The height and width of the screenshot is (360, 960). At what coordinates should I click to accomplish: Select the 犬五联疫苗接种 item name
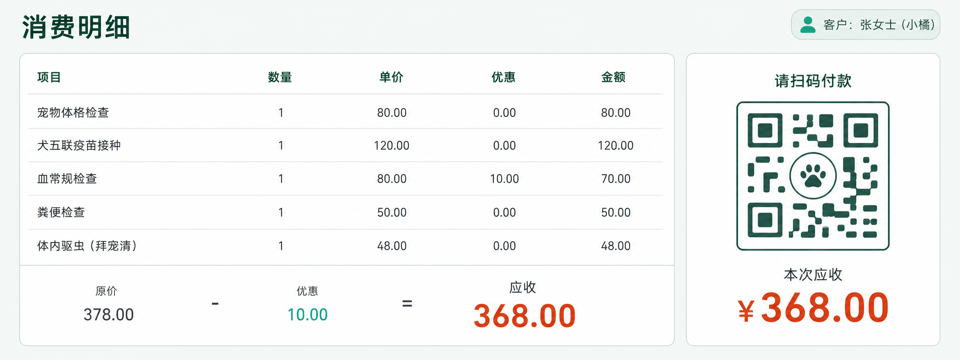79,146
